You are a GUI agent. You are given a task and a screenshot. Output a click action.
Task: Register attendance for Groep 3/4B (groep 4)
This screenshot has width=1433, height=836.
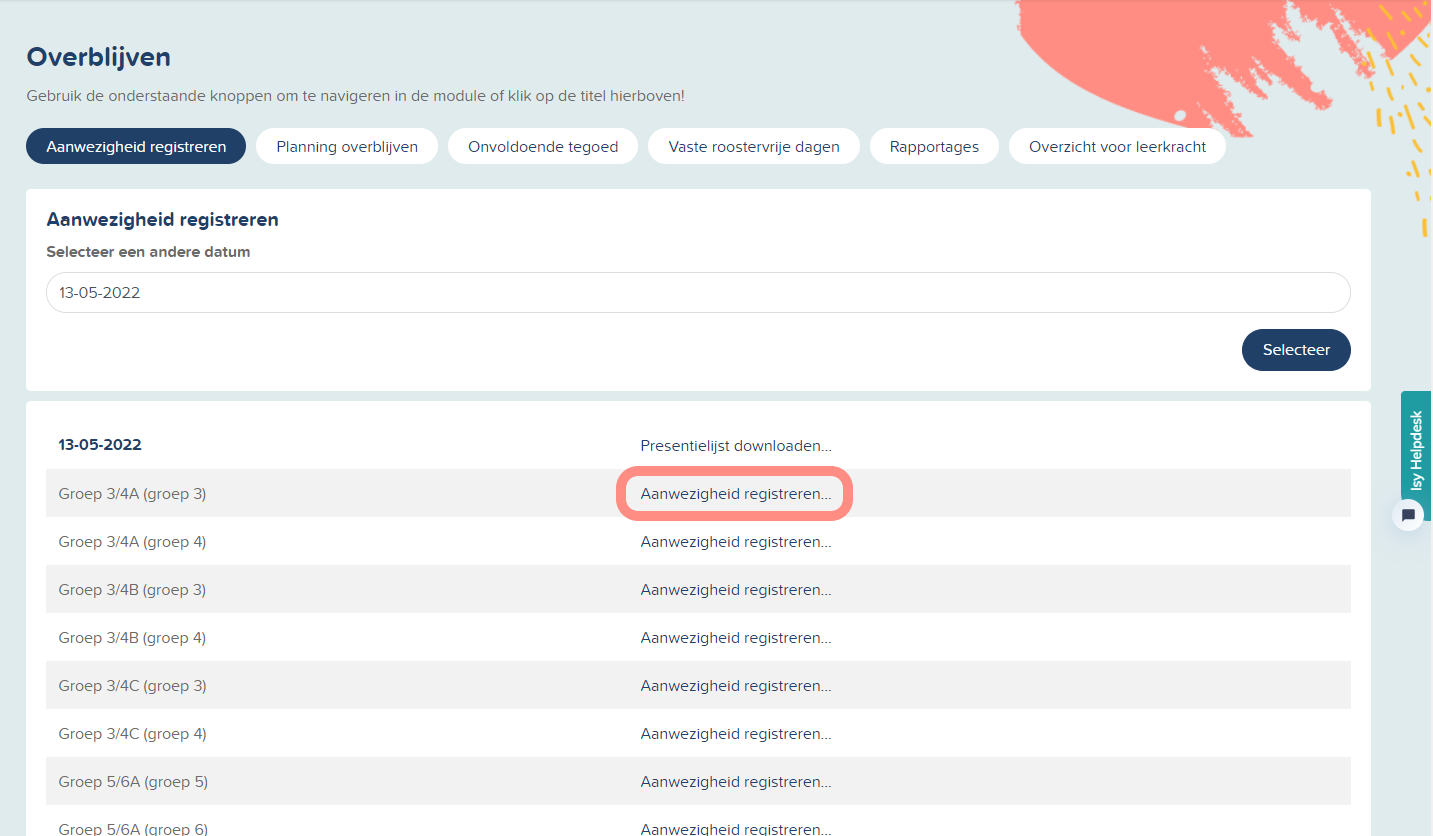click(x=736, y=637)
